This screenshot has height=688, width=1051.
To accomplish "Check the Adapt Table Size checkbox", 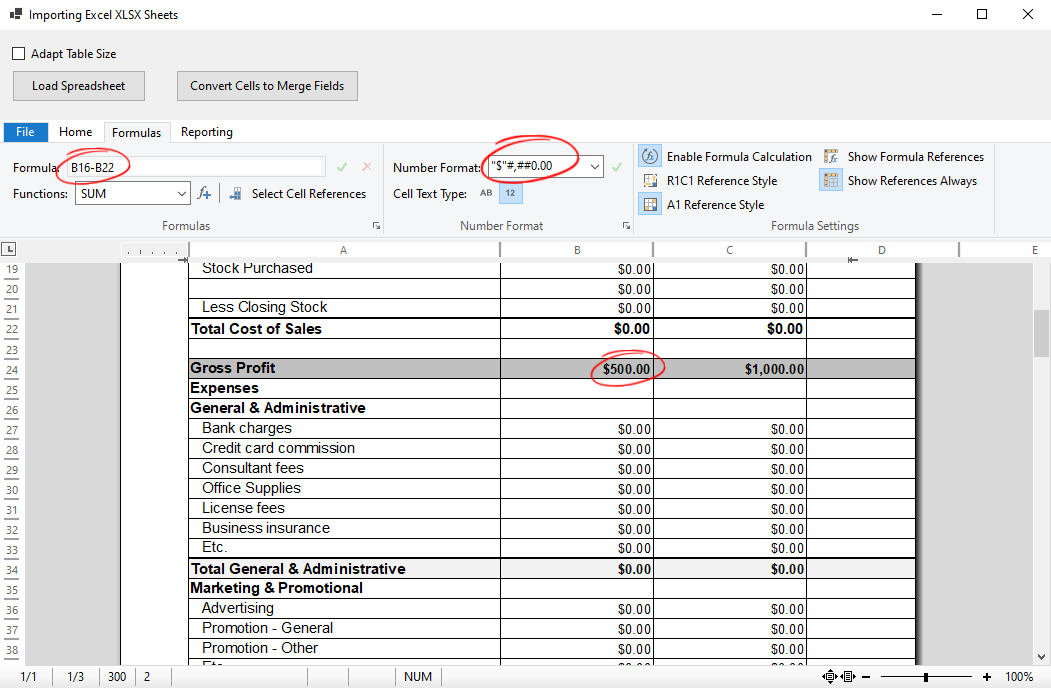I will point(19,54).
